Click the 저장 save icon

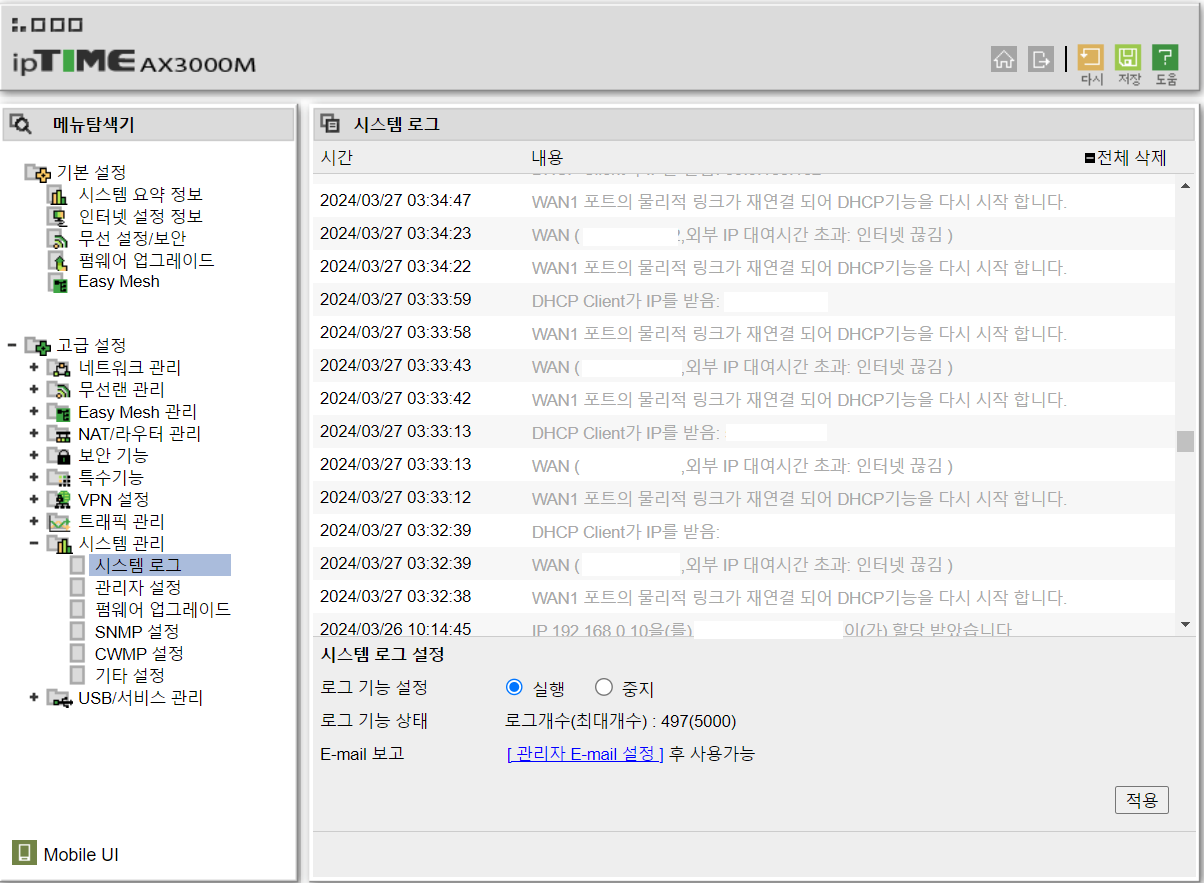coord(1128,58)
